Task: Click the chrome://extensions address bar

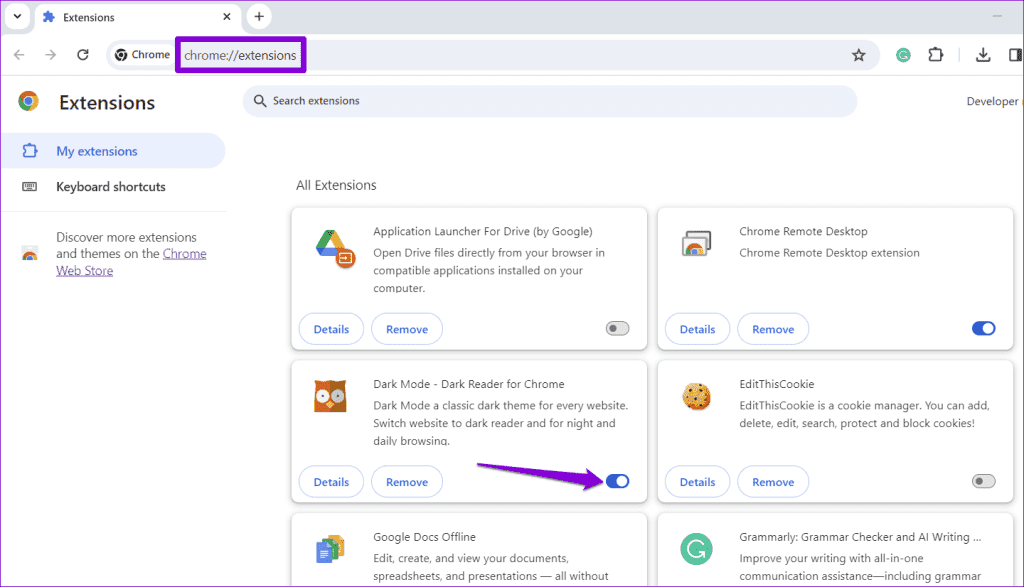Action: click(x=241, y=55)
